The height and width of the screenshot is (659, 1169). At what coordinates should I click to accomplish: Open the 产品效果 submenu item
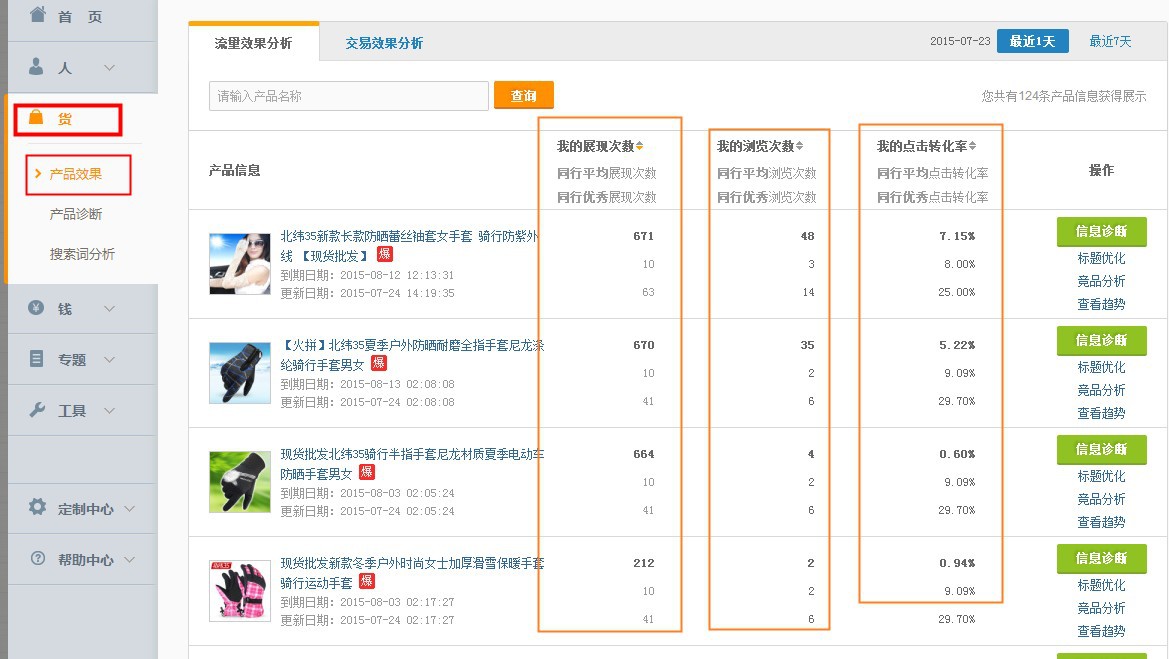click(76, 174)
